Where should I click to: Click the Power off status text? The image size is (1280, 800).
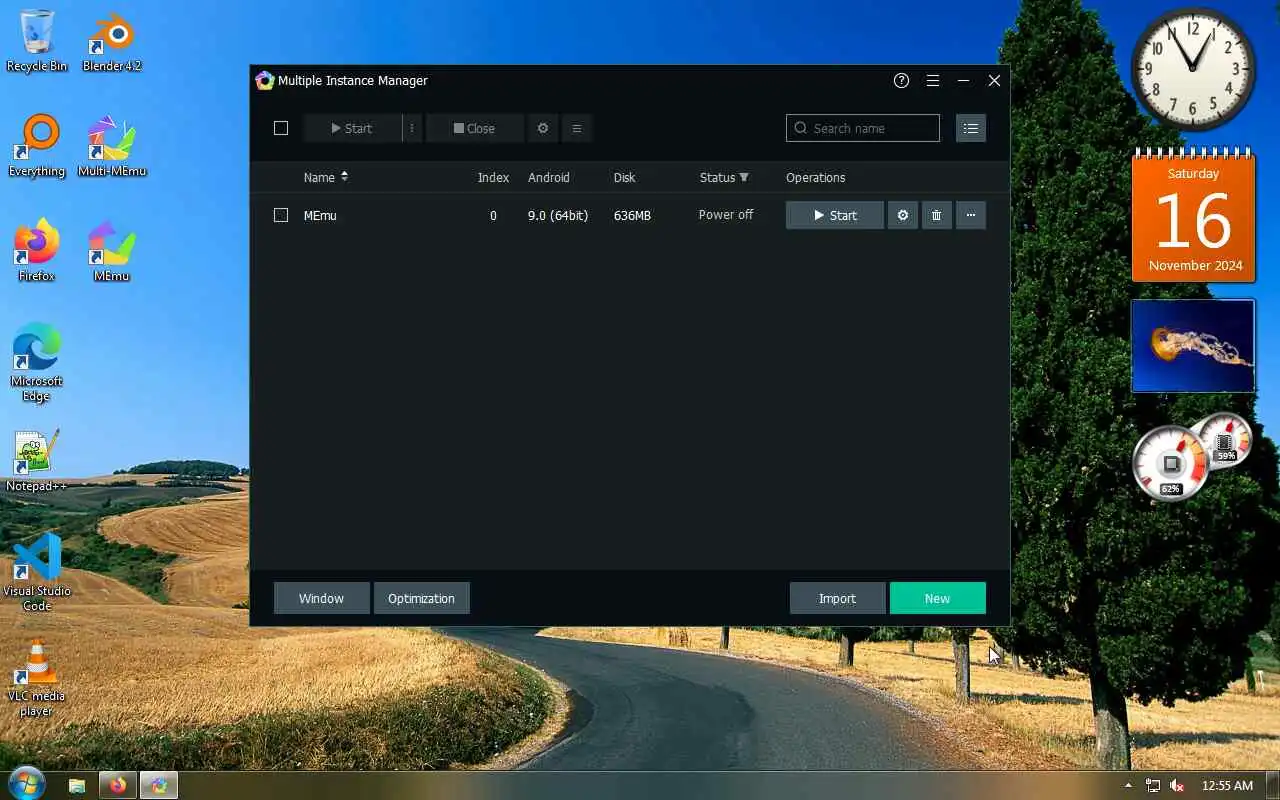[x=726, y=215]
